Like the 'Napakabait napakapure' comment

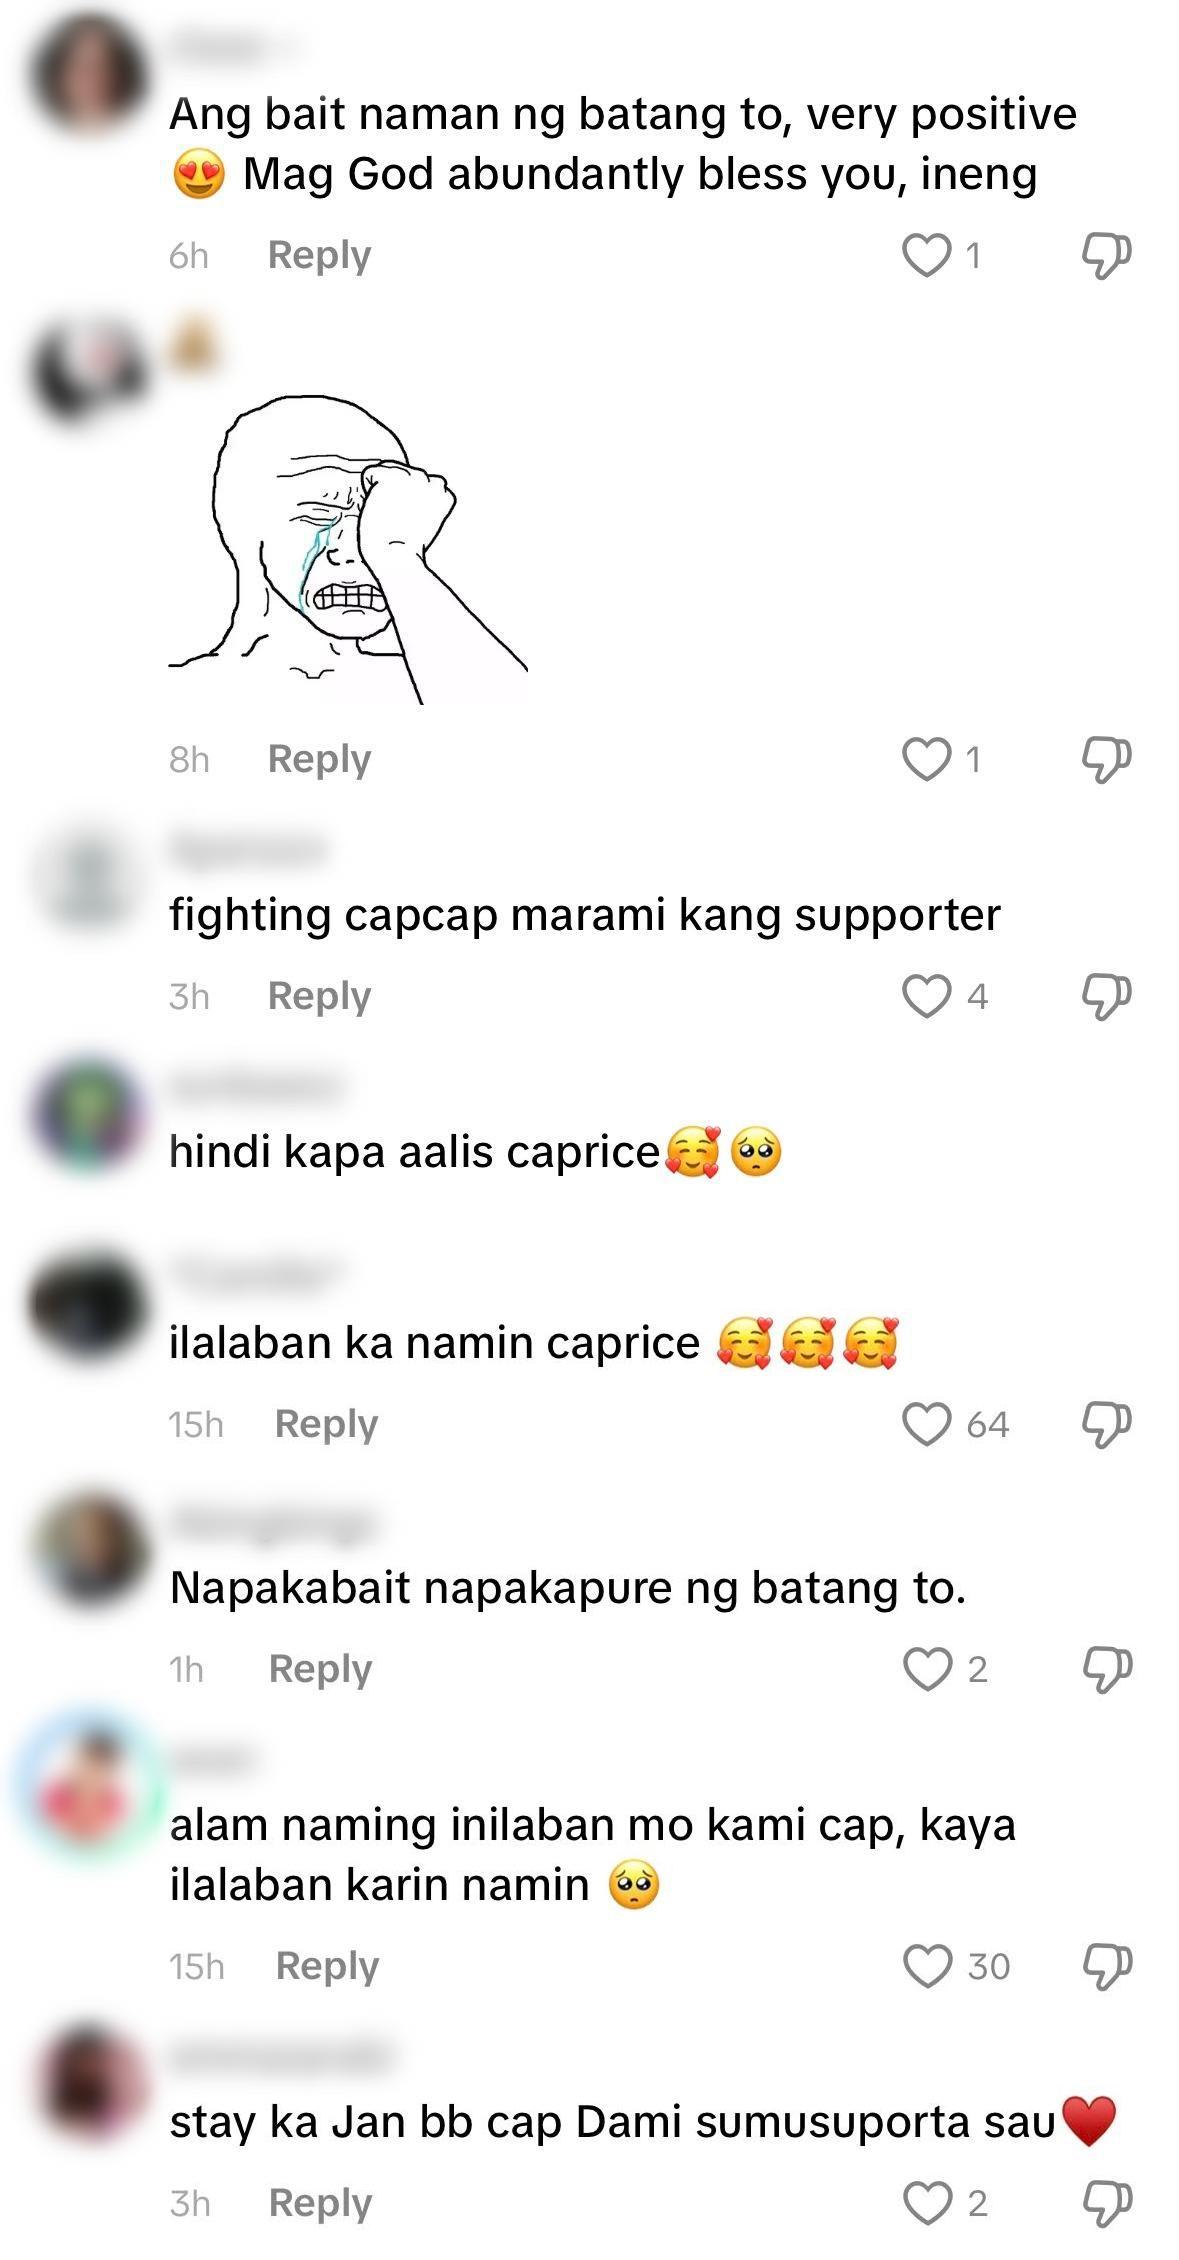click(x=927, y=1669)
